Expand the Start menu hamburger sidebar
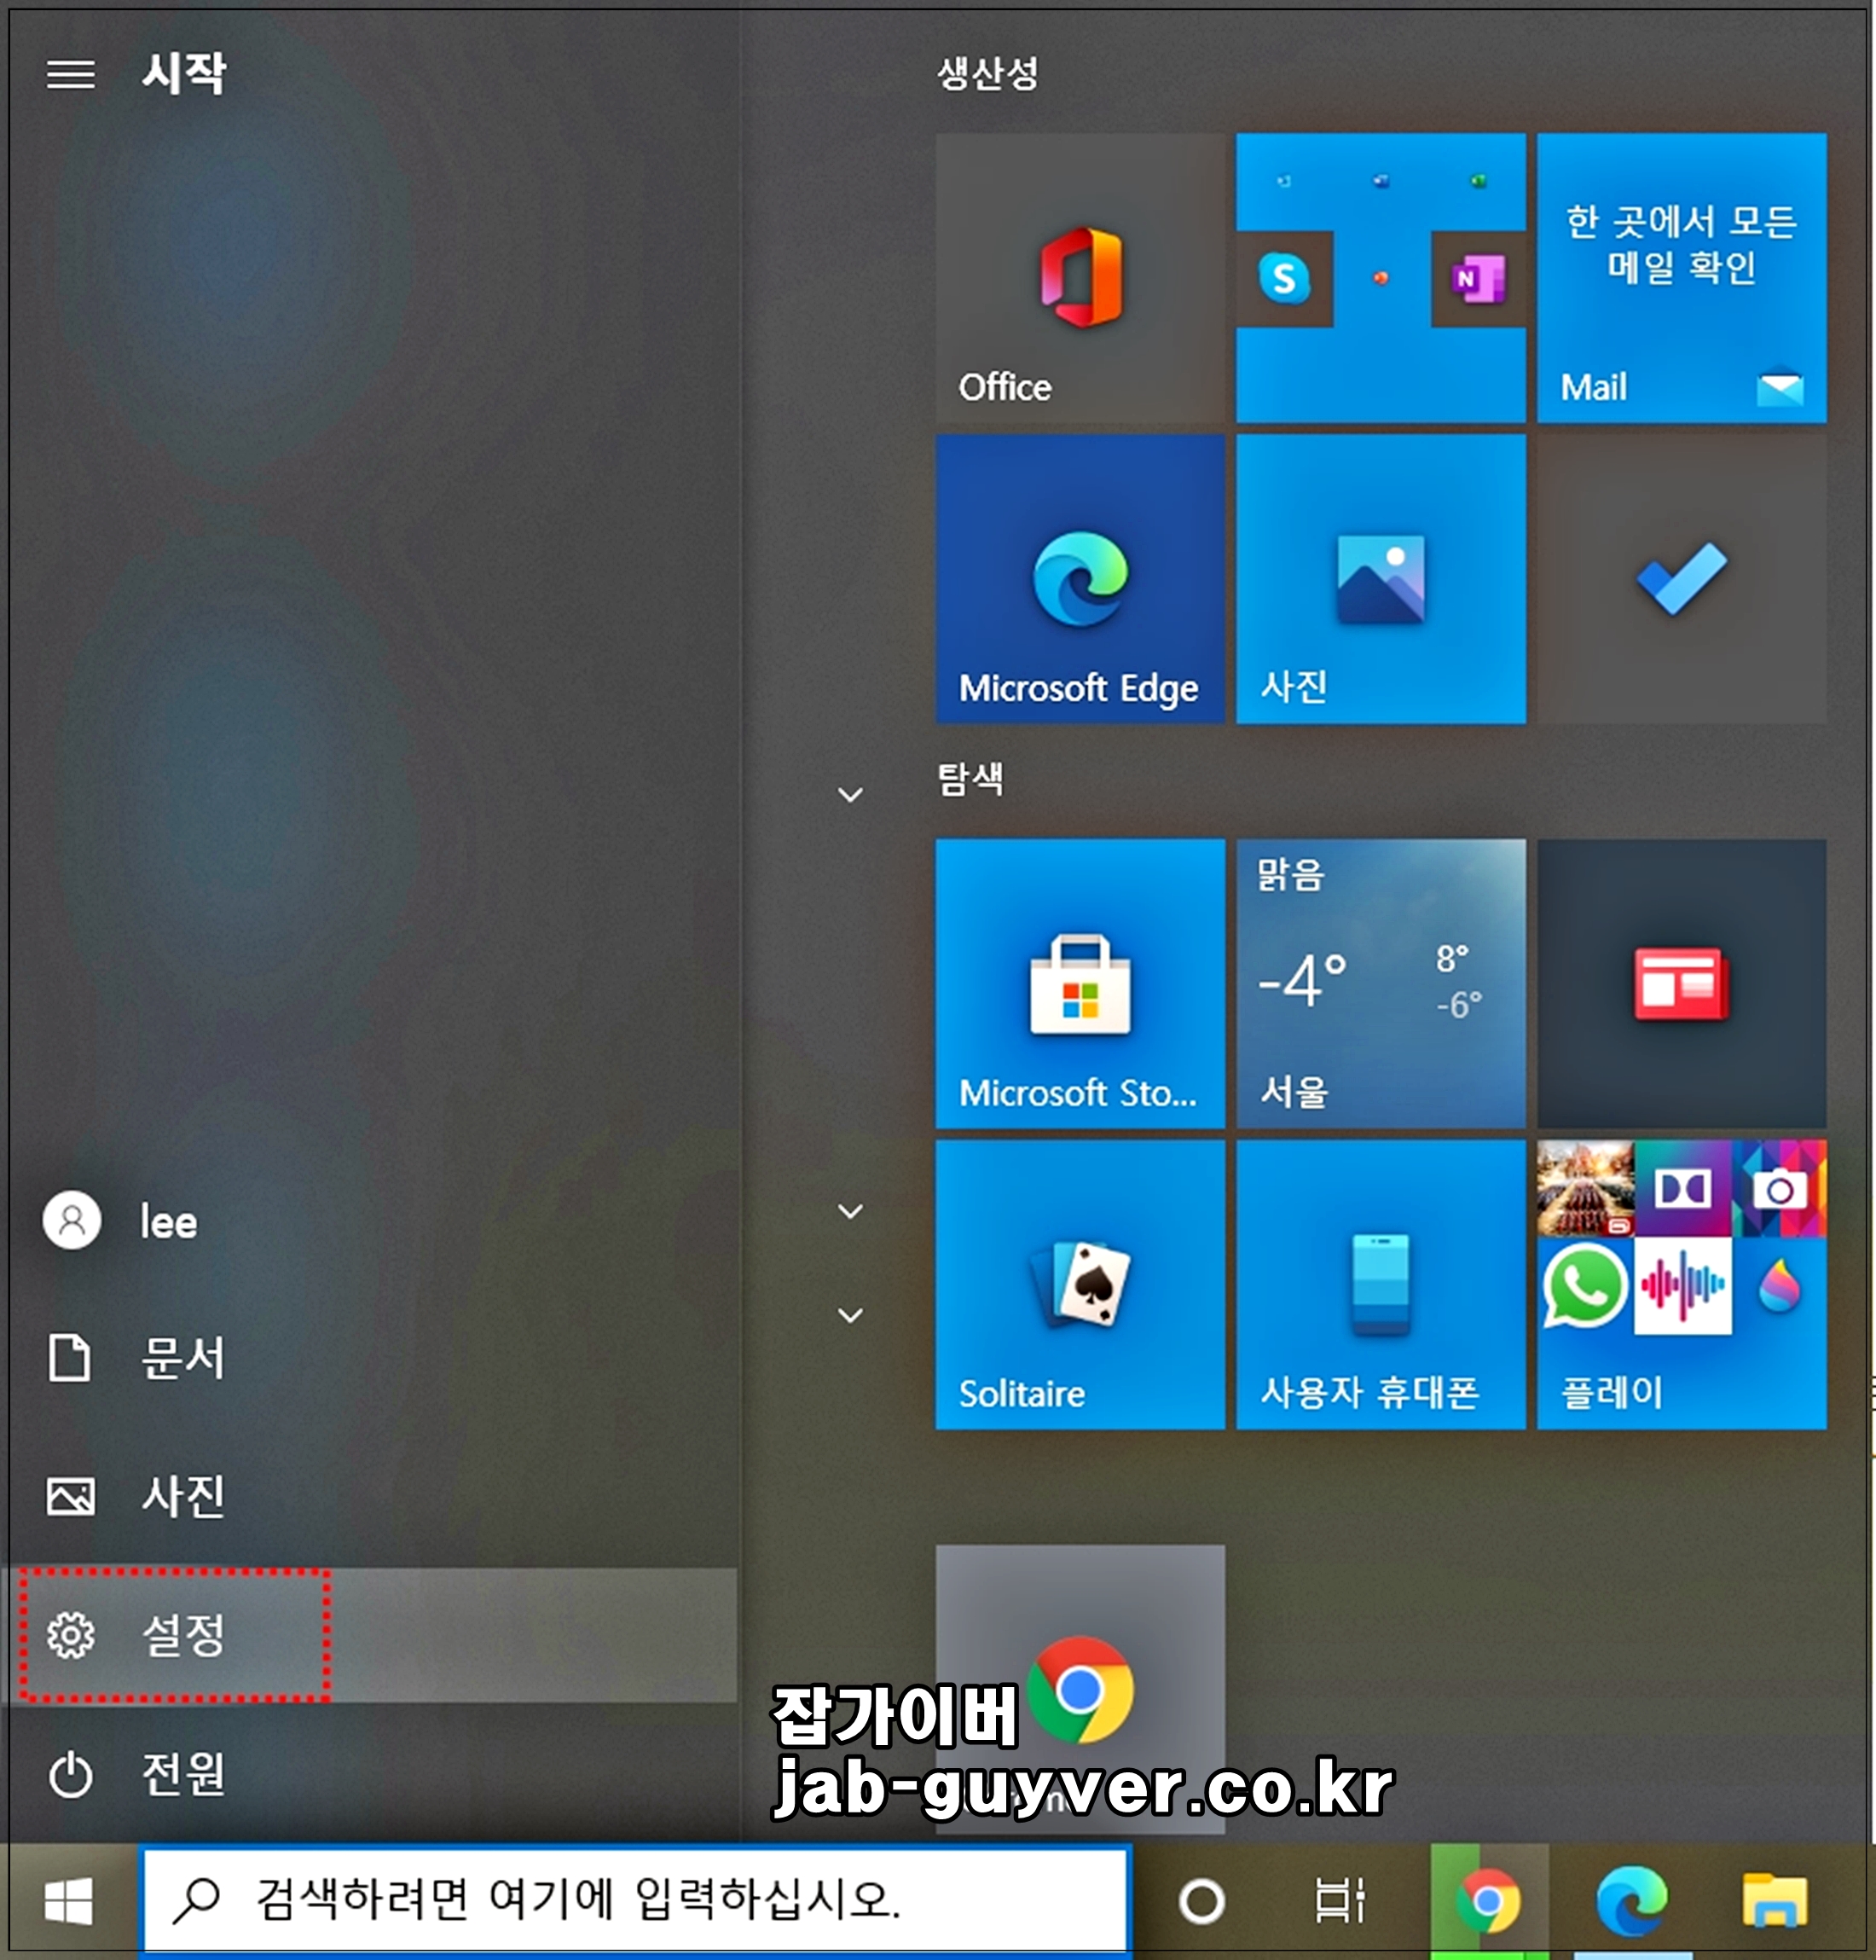The image size is (1876, 1960). [x=72, y=76]
